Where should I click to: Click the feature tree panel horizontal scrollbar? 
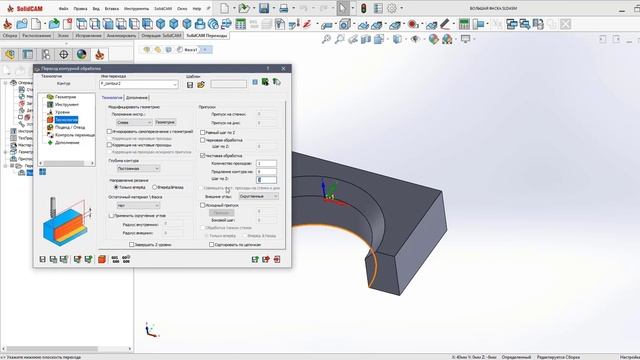67,349
